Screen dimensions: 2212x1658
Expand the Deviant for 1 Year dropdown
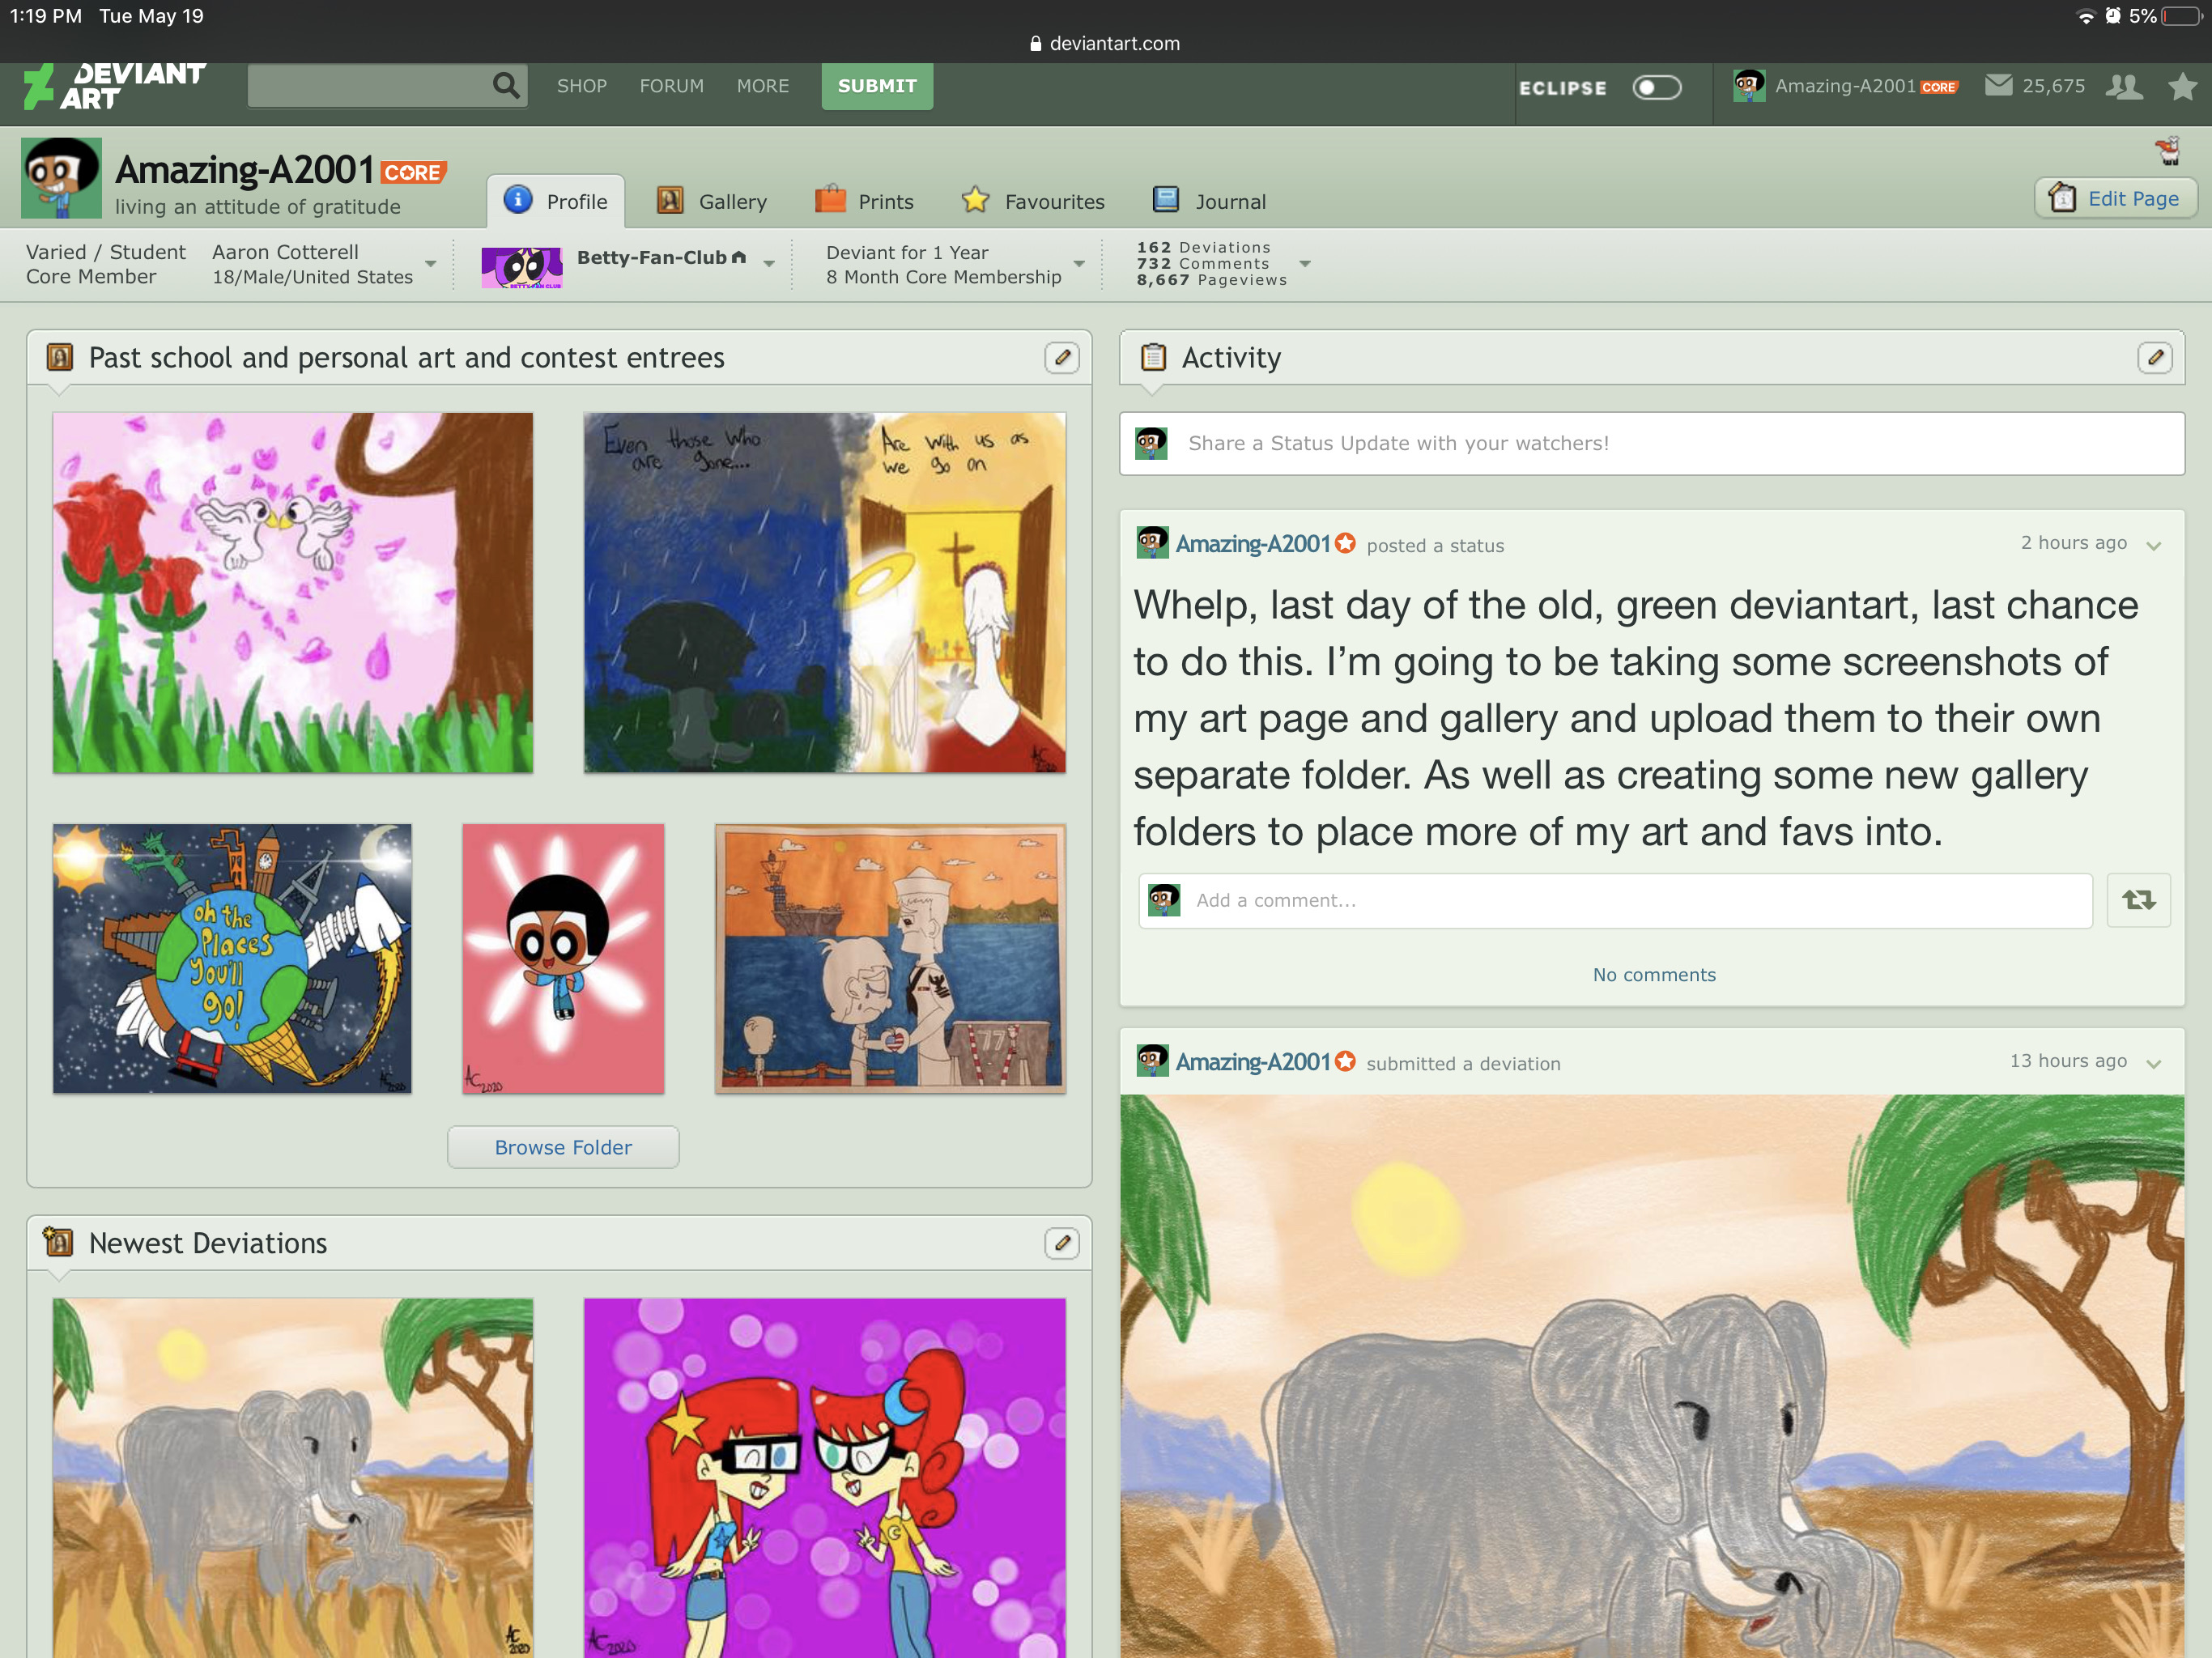[1080, 264]
